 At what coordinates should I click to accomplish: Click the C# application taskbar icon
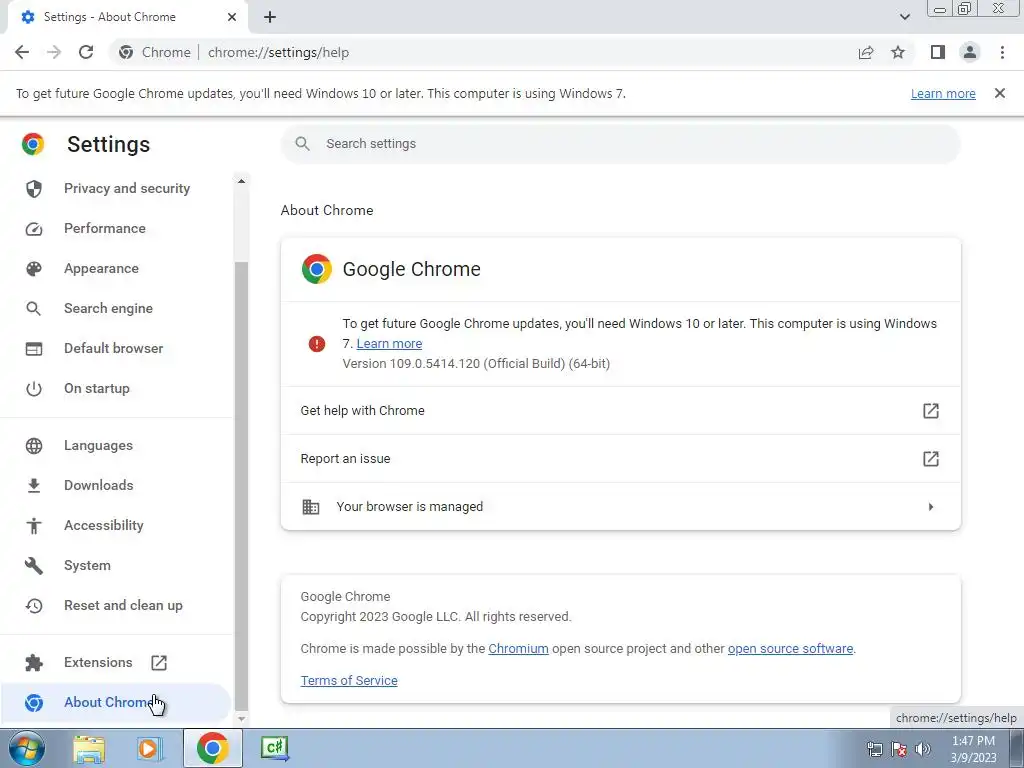click(x=274, y=748)
